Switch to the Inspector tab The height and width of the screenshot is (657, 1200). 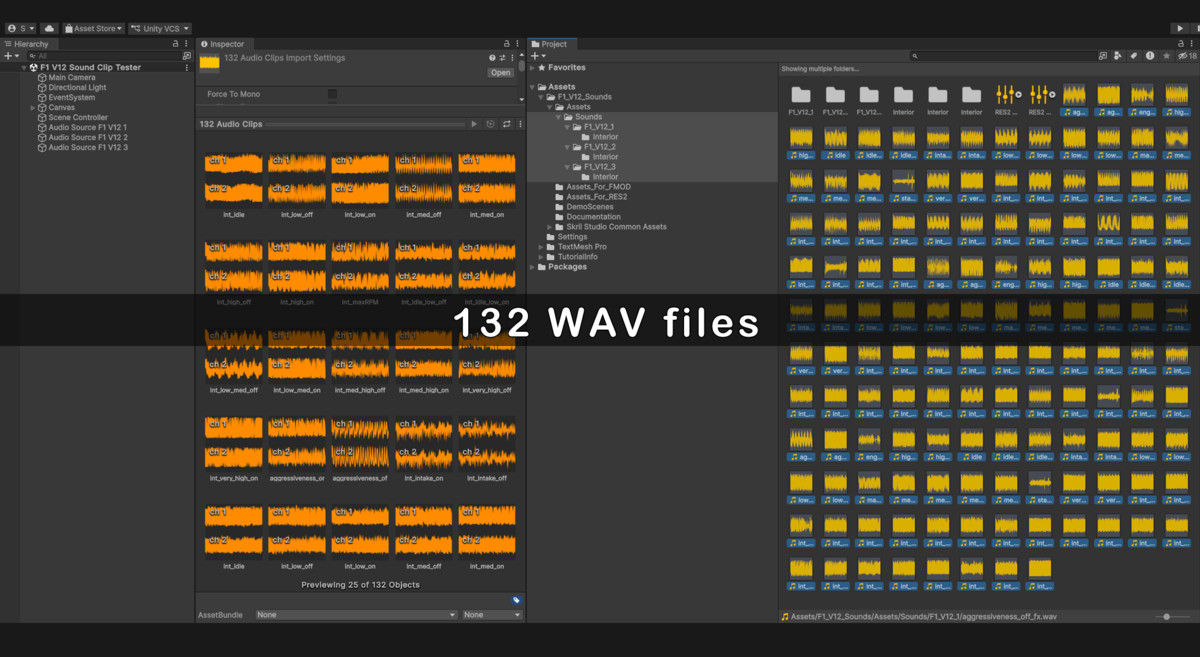pos(223,44)
